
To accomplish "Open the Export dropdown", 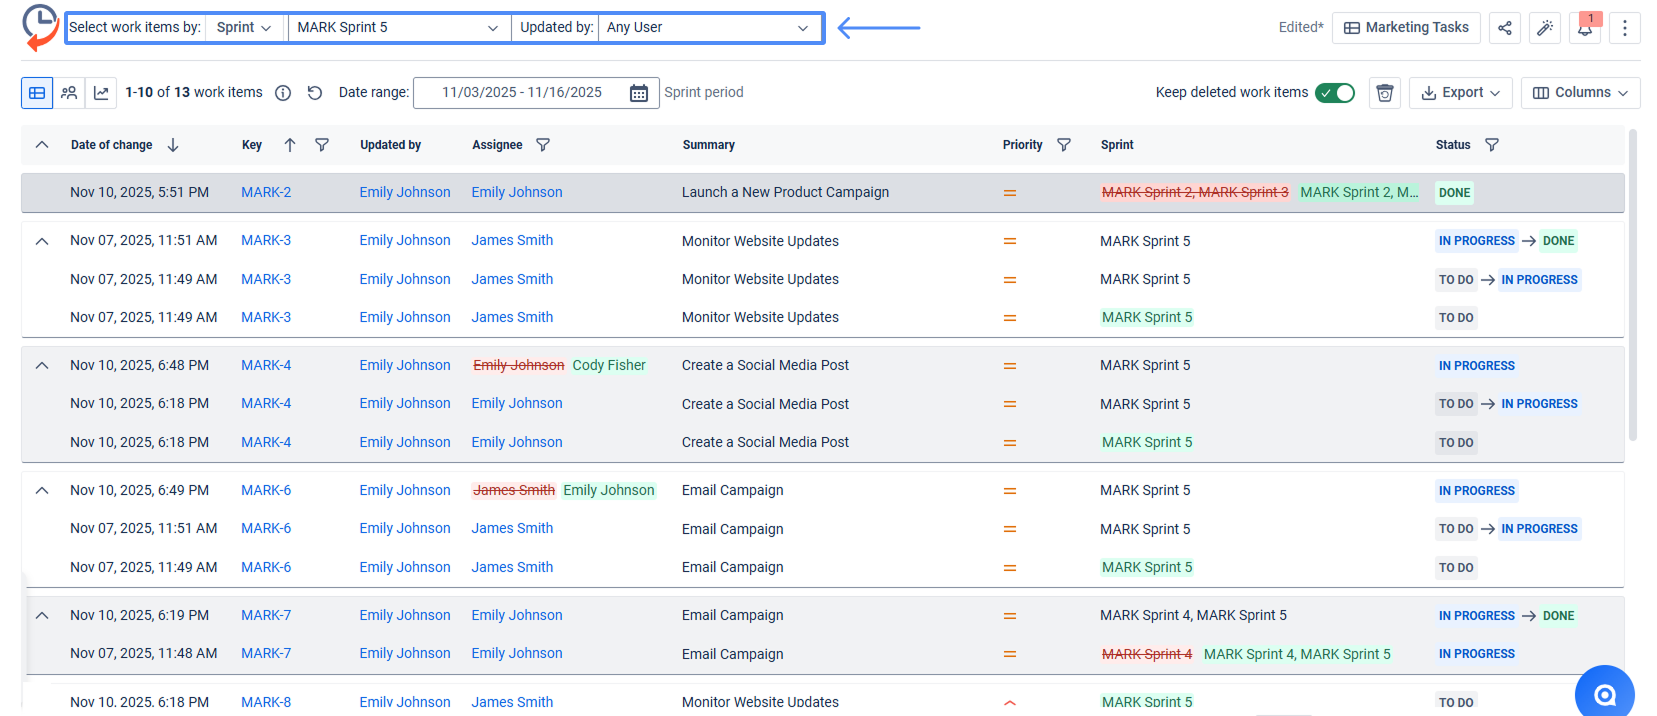I will pyautogui.click(x=1461, y=93).
